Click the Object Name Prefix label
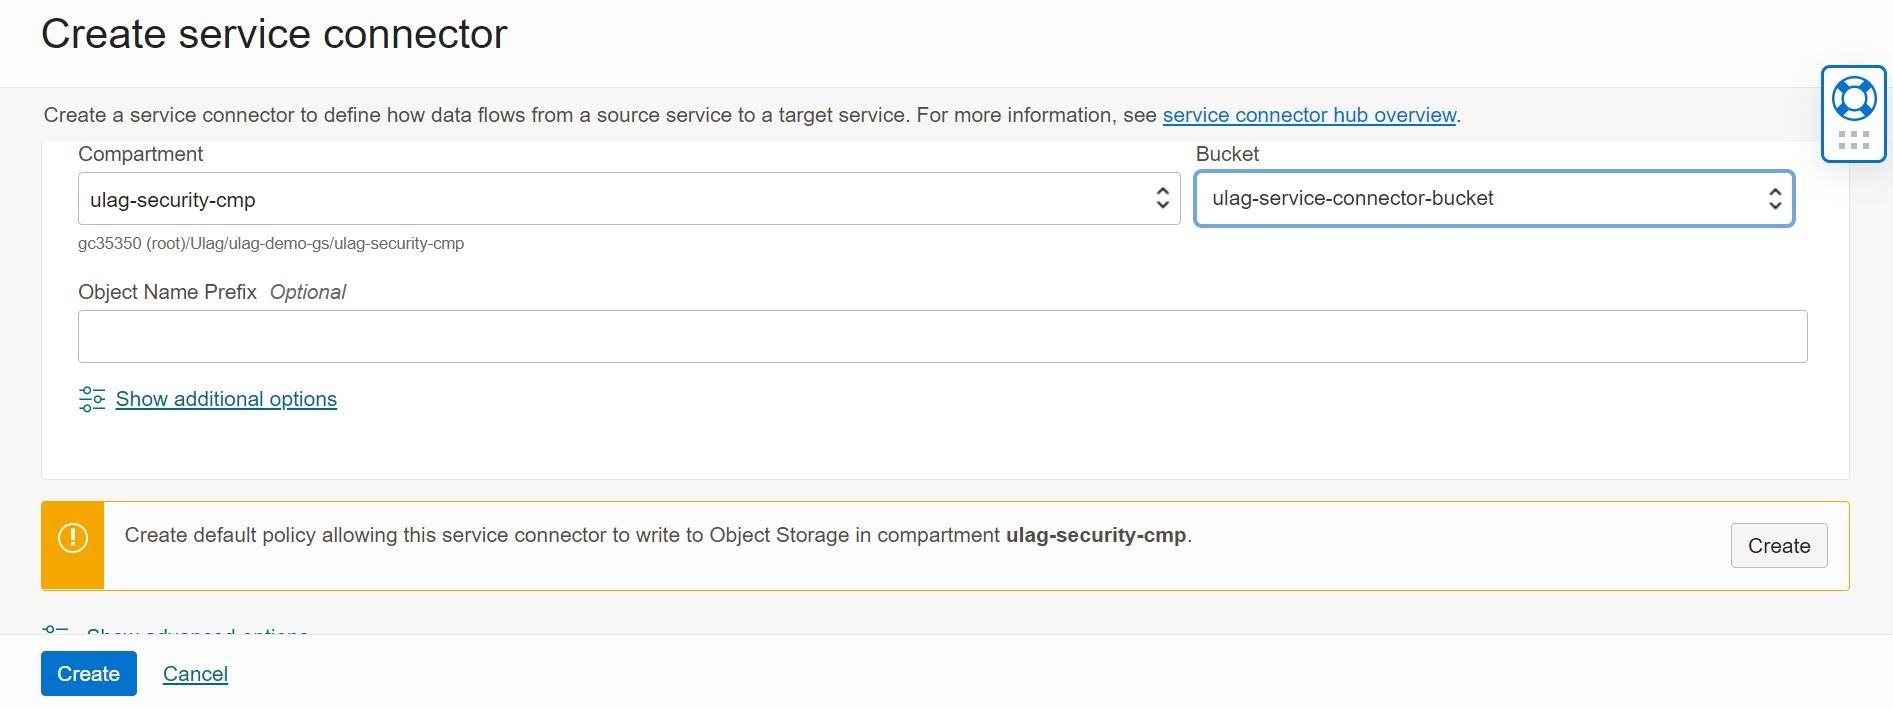Image resolution: width=1893 pixels, height=709 pixels. tap(167, 292)
